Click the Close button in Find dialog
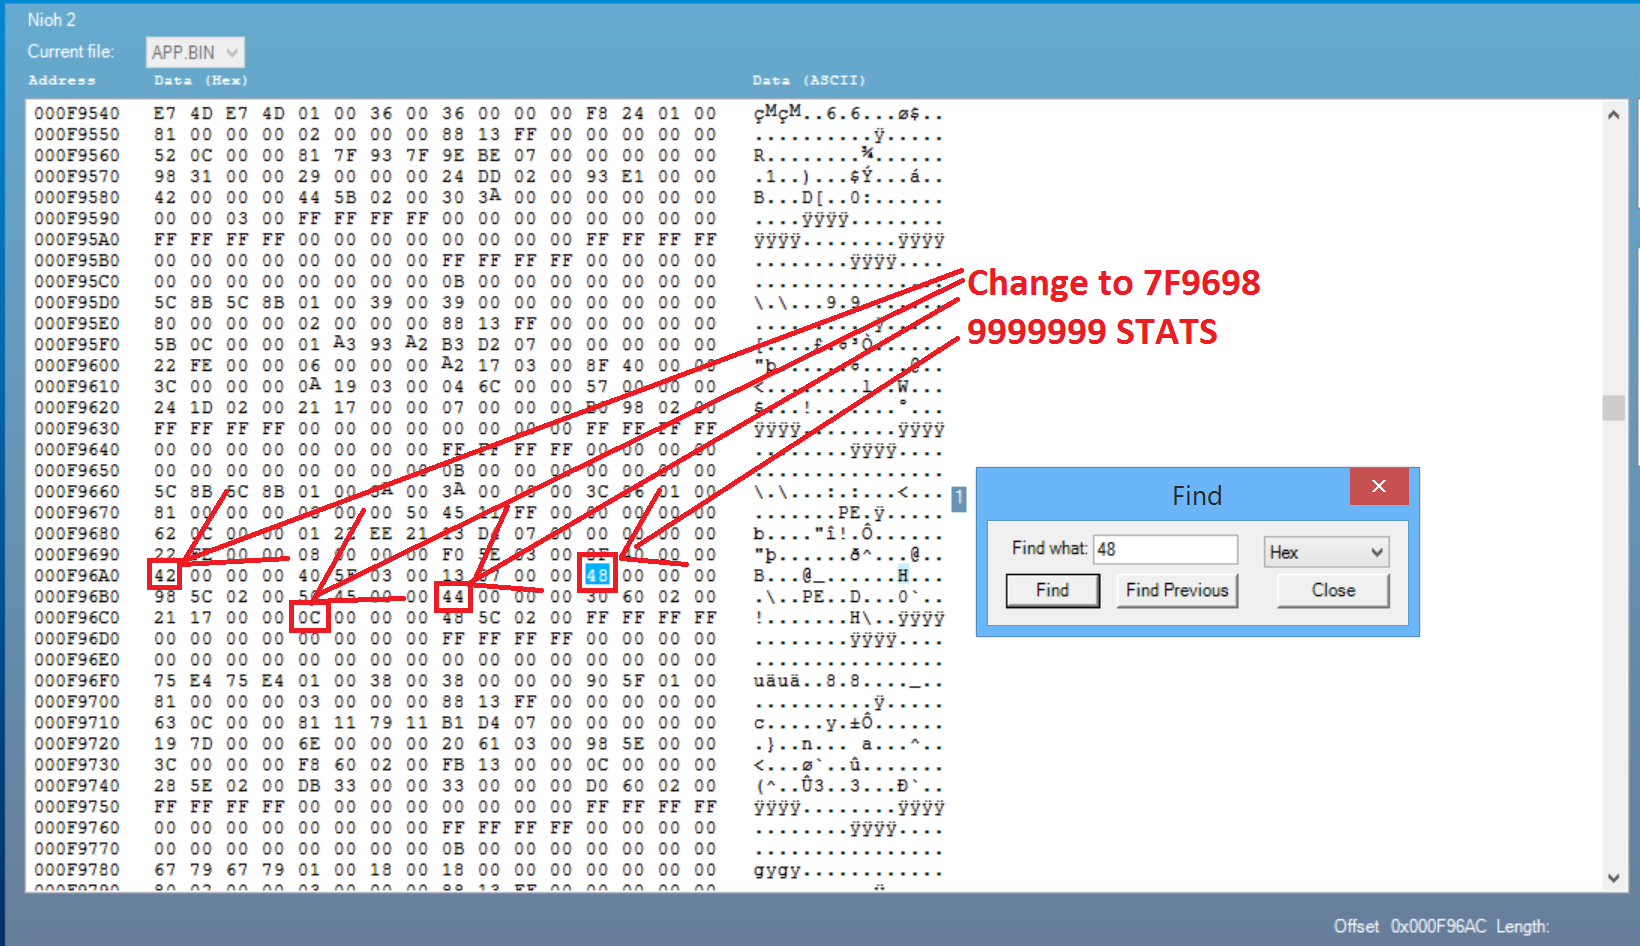 point(1333,590)
